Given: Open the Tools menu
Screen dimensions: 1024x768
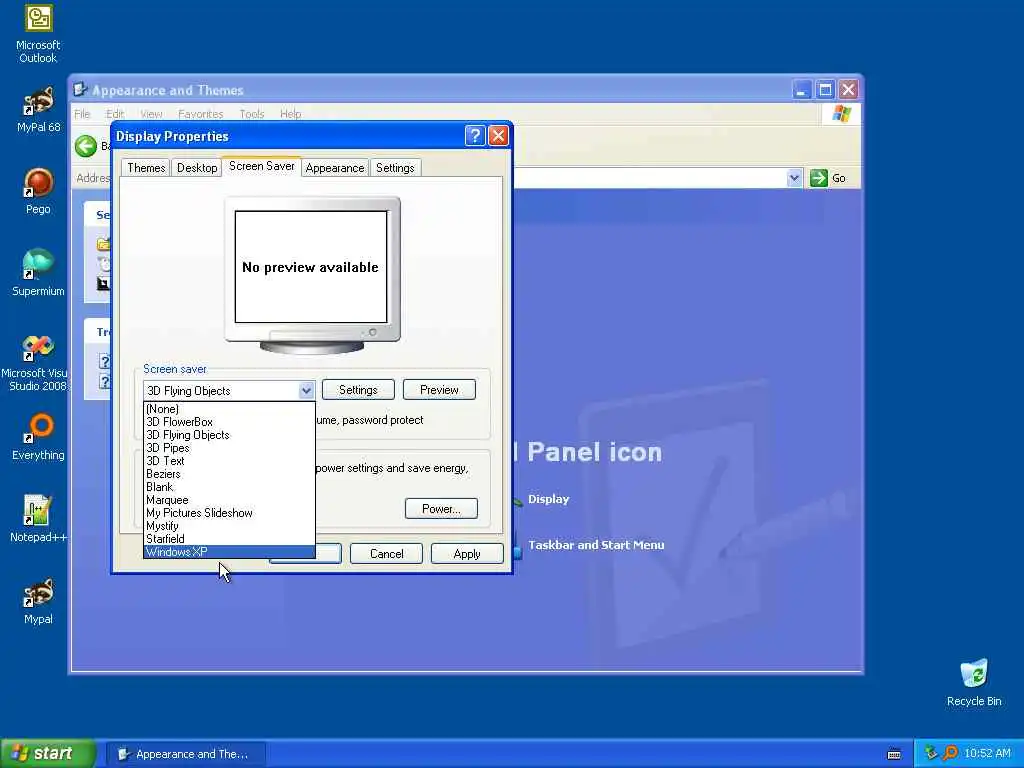Looking at the screenshot, I should (x=251, y=114).
